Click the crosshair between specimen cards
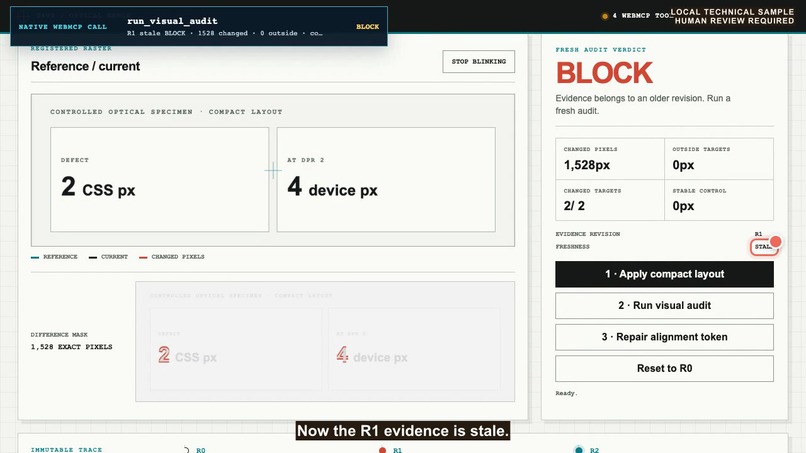This screenshot has width=806, height=453. pos(273,170)
